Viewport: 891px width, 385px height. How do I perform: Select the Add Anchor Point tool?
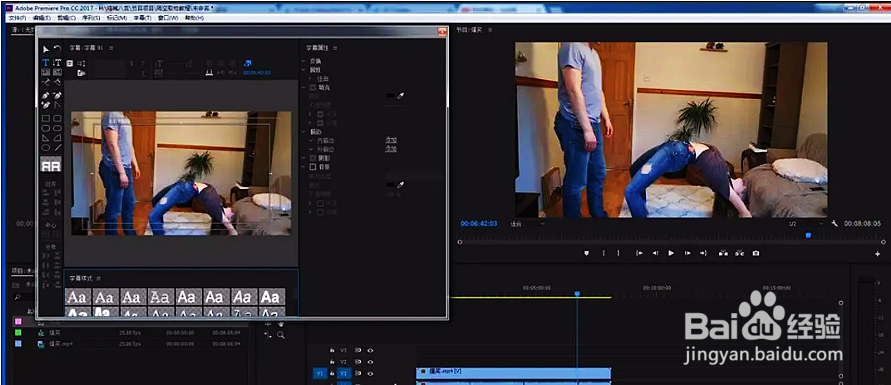(x=46, y=105)
